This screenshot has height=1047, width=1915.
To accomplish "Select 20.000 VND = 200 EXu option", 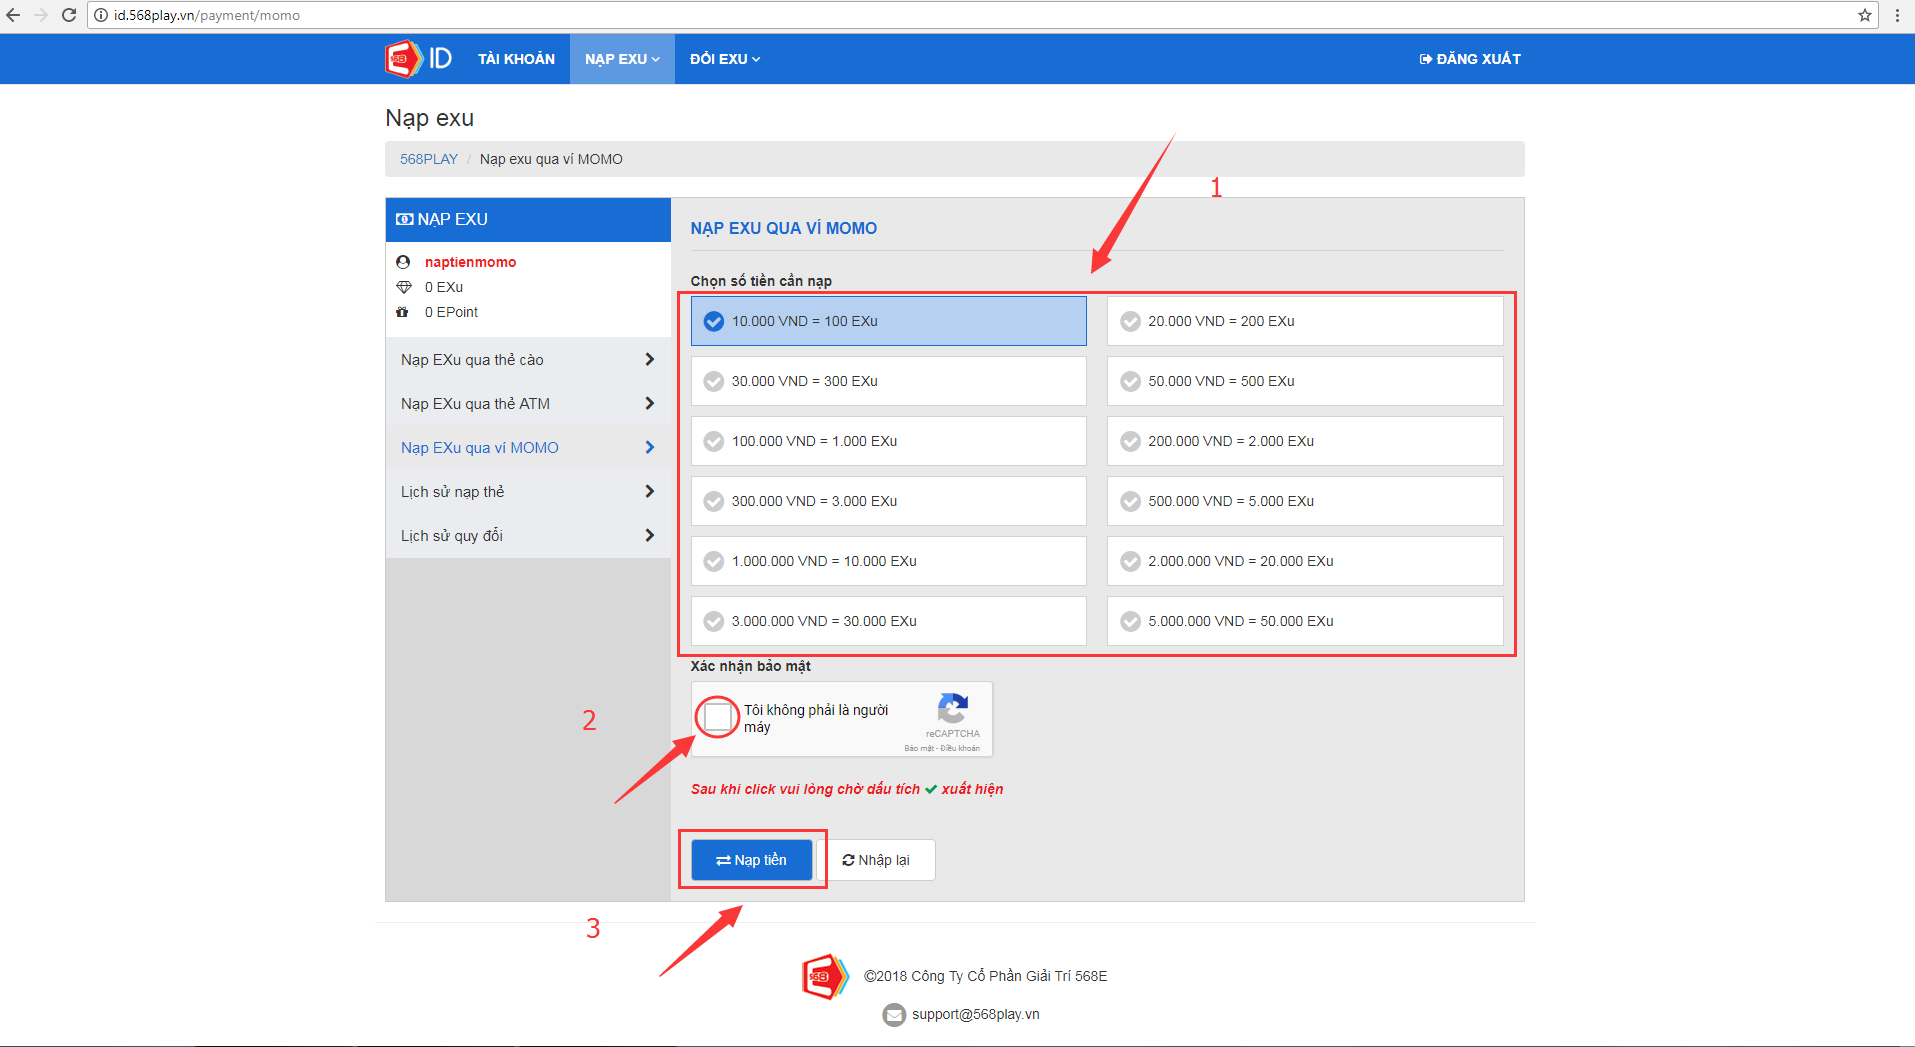I will click(1305, 321).
